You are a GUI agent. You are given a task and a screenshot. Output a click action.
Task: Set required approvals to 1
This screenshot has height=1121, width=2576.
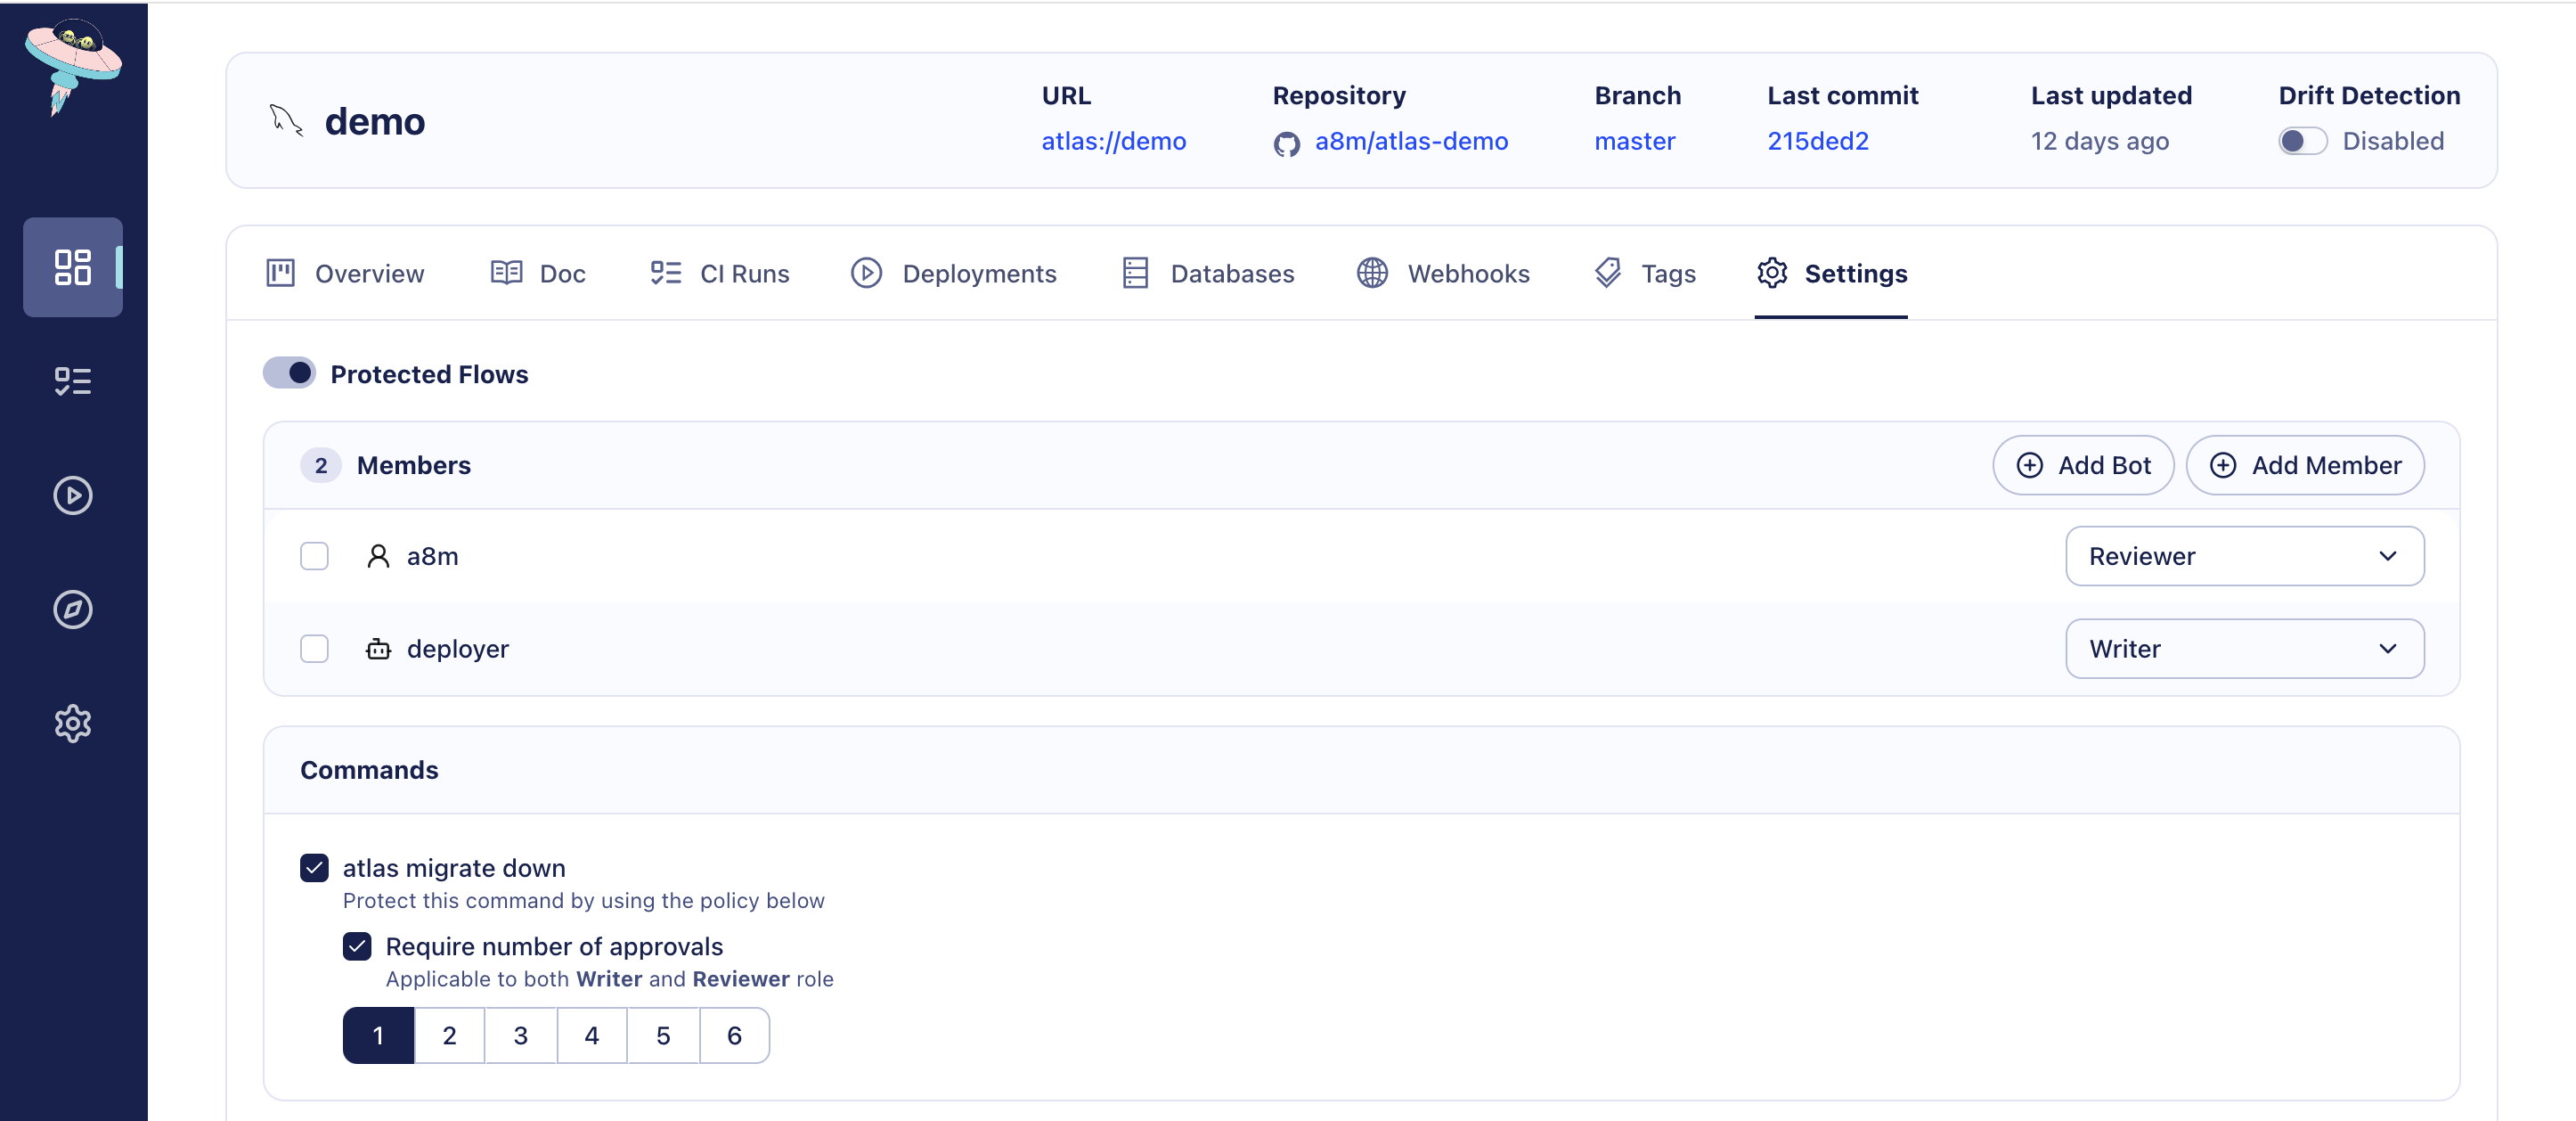tap(378, 1035)
